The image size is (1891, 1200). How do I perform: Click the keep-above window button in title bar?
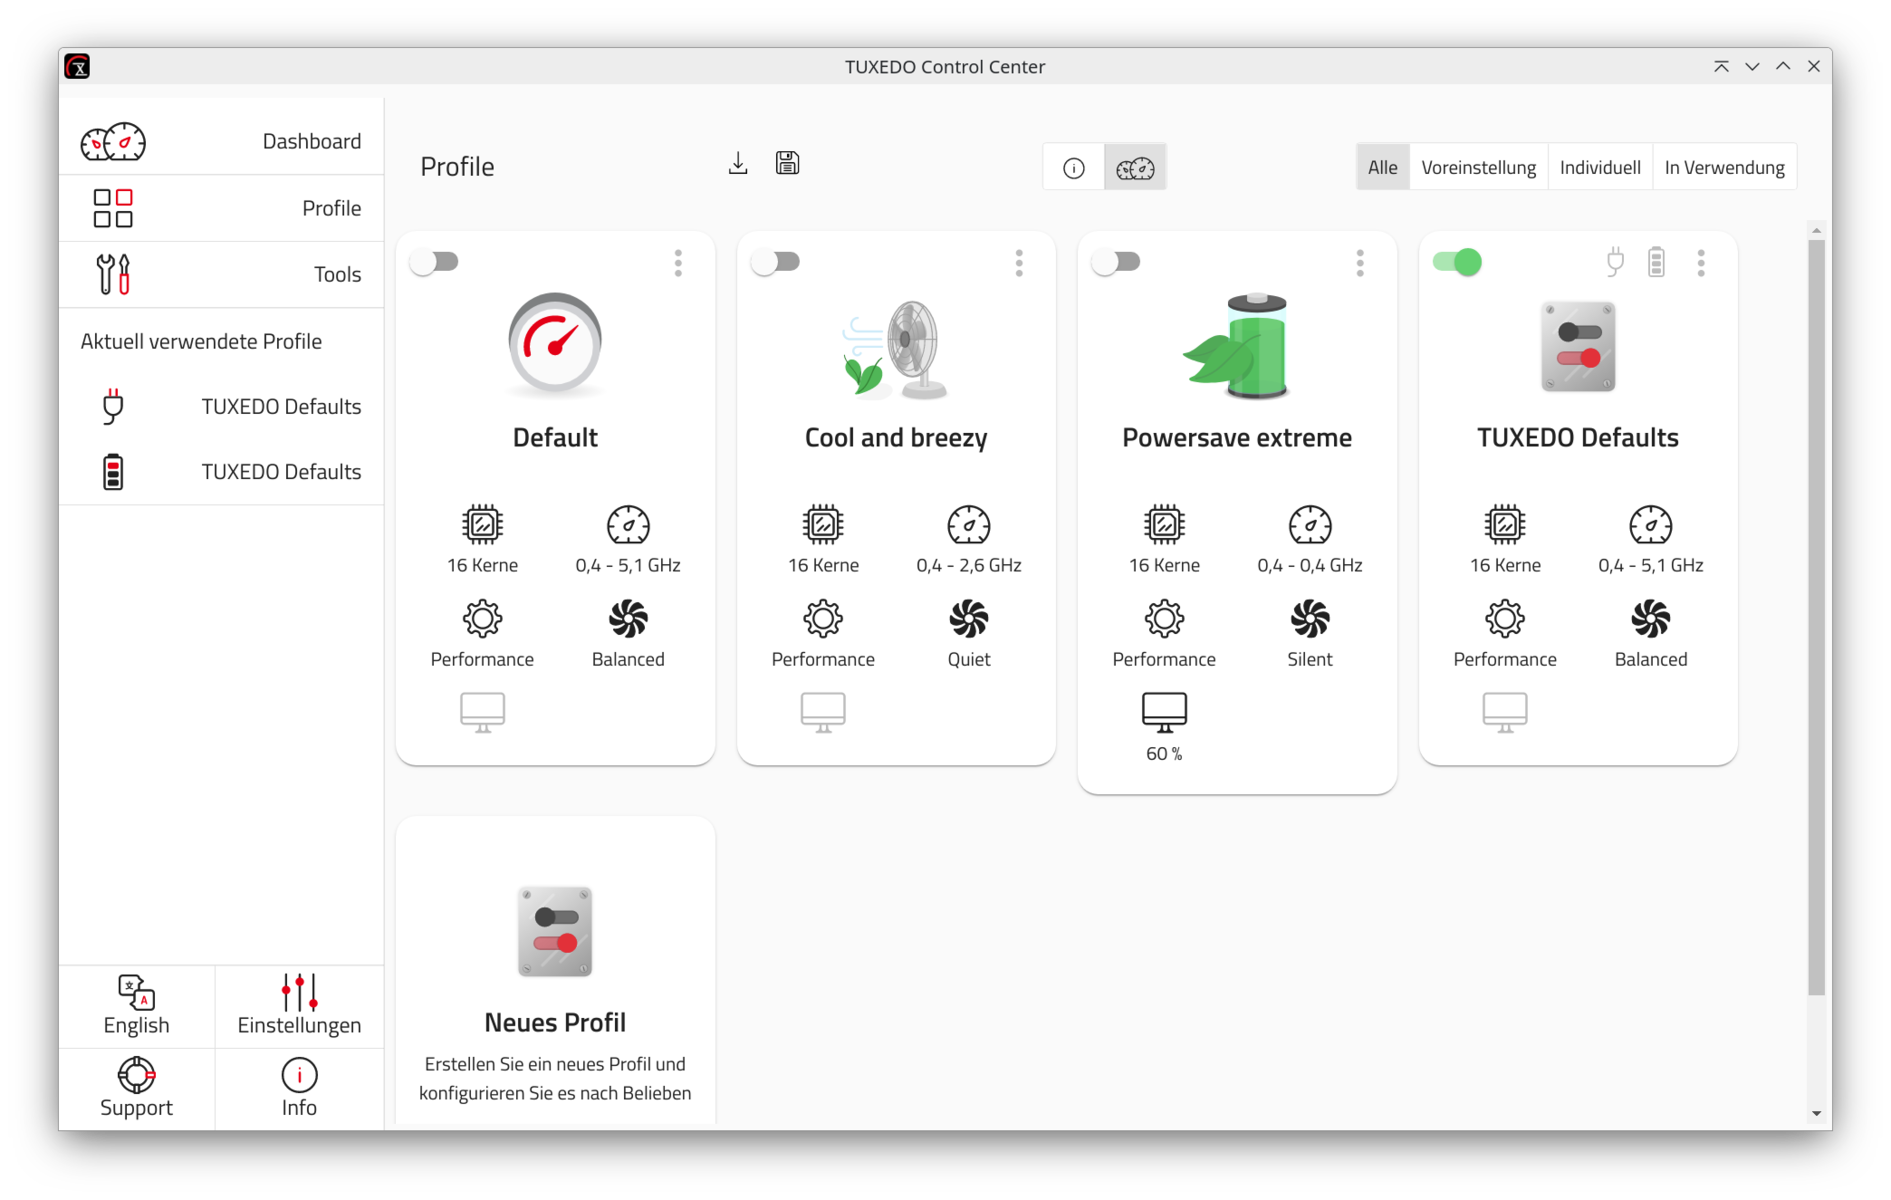(1721, 67)
